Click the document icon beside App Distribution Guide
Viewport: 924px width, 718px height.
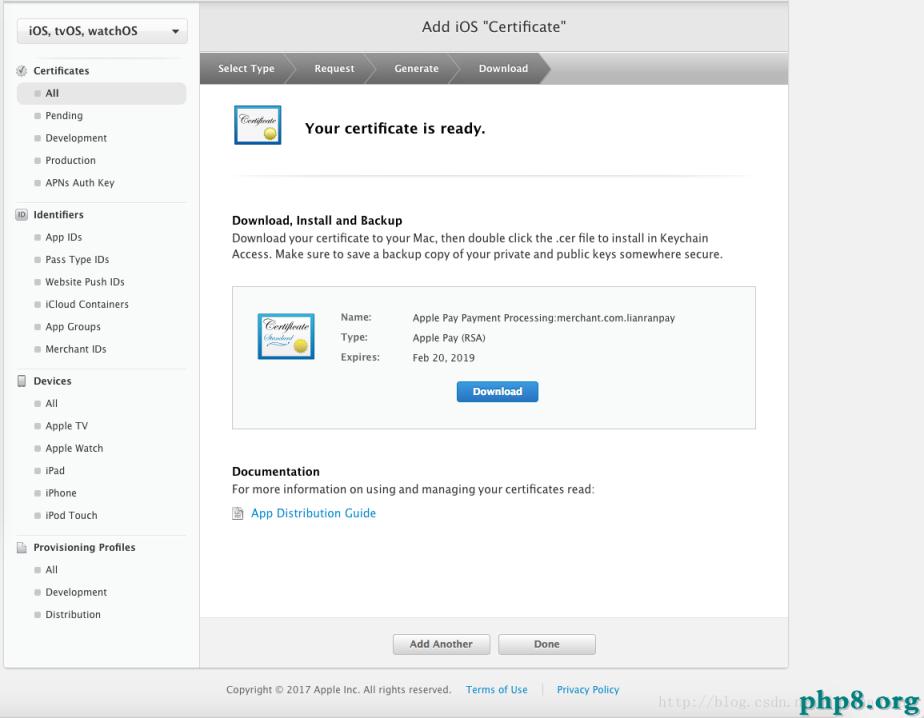pyautogui.click(x=238, y=514)
